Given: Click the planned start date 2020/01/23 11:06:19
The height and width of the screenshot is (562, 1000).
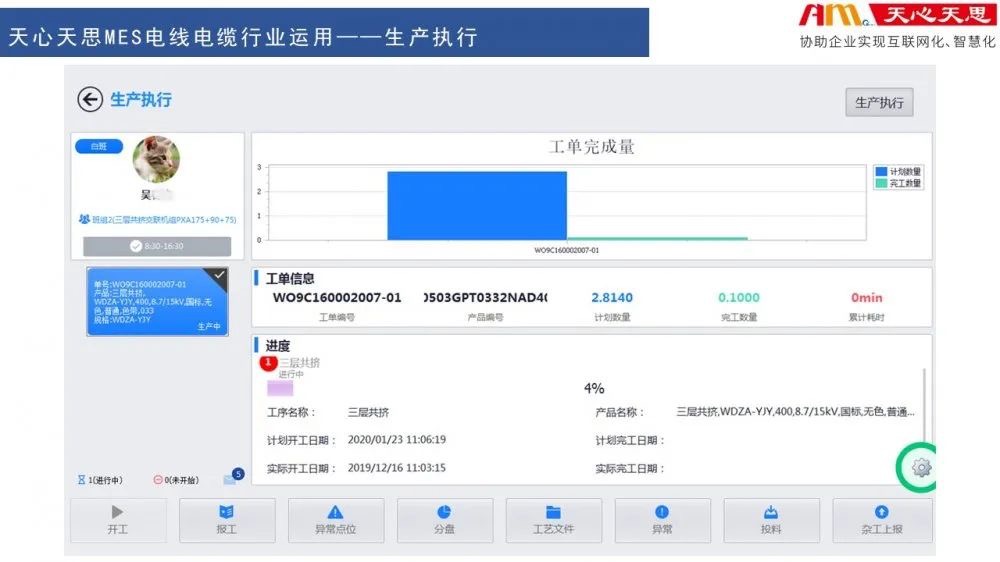Looking at the screenshot, I should click(x=397, y=440).
